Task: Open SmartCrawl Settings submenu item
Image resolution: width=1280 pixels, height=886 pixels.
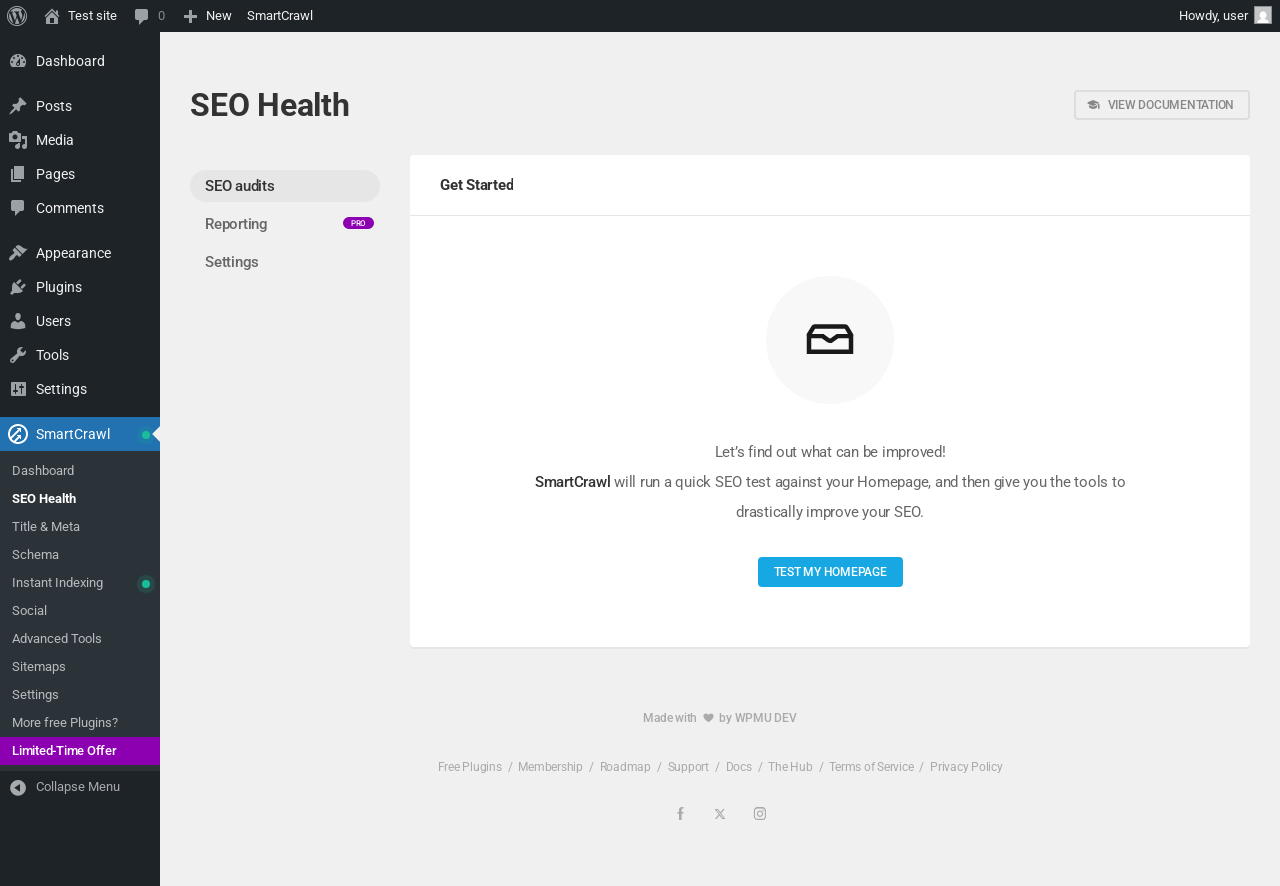Action: [80, 695]
